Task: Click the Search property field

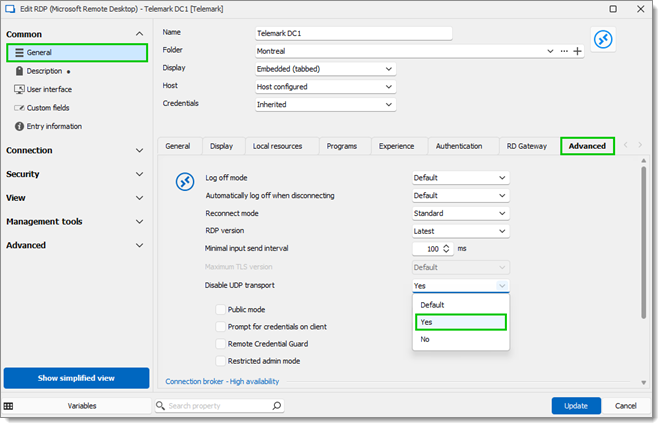Action: 218,406
